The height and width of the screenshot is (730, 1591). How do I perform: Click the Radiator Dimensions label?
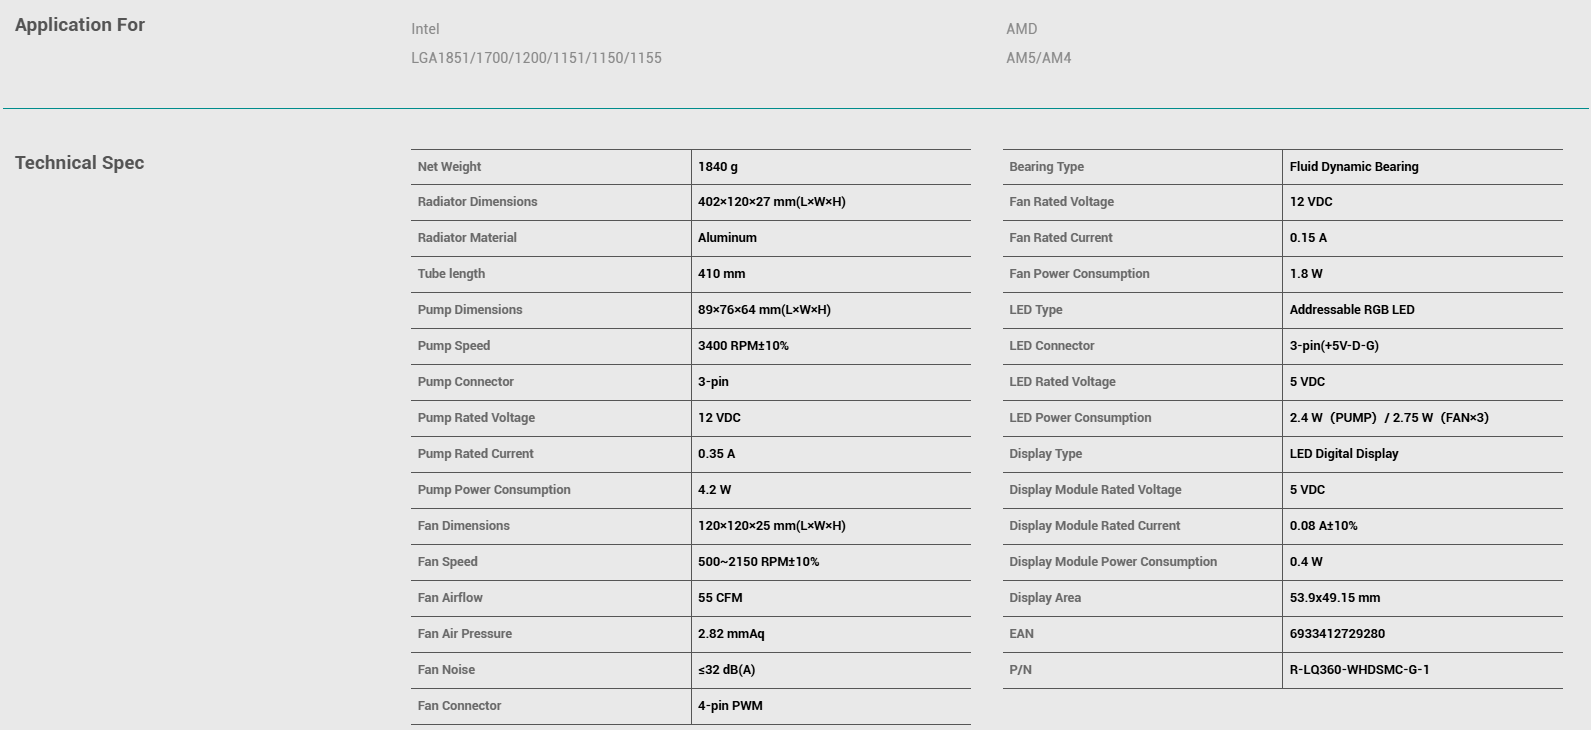[x=477, y=202]
